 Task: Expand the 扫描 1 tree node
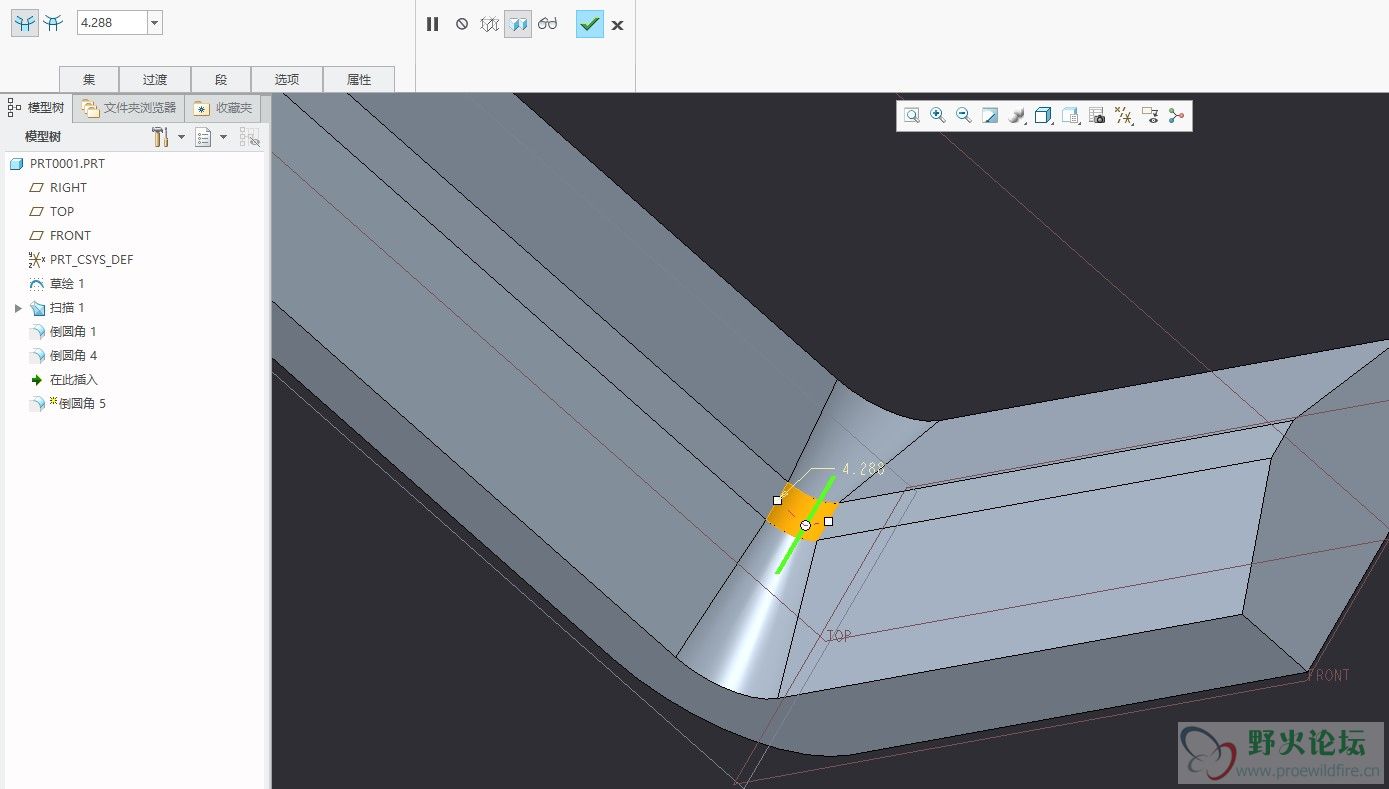tap(18, 308)
